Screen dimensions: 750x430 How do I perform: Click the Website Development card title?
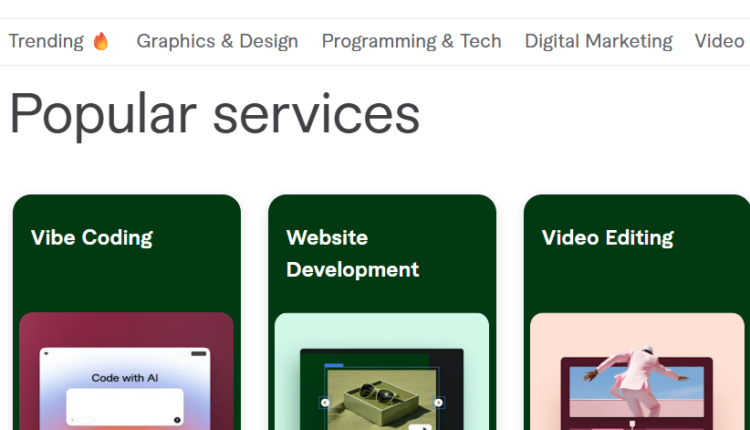pyautogui.click(x=353, y=254)
